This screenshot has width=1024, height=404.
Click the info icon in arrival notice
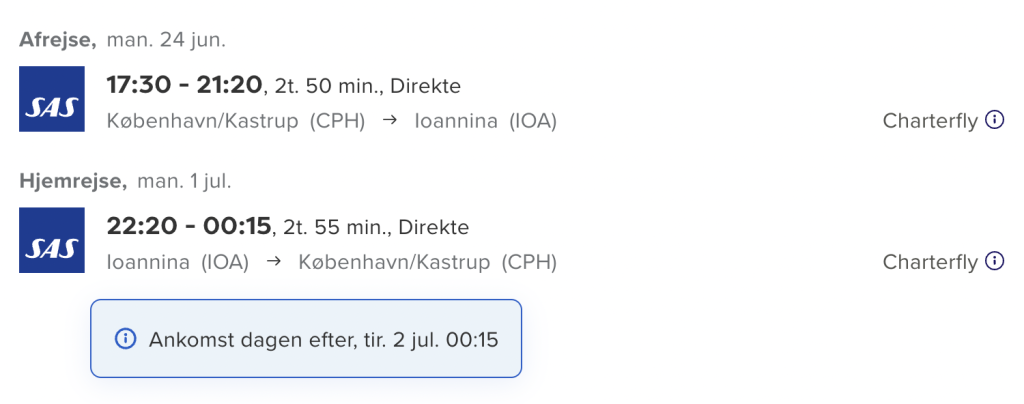click(x=125, y=339)
